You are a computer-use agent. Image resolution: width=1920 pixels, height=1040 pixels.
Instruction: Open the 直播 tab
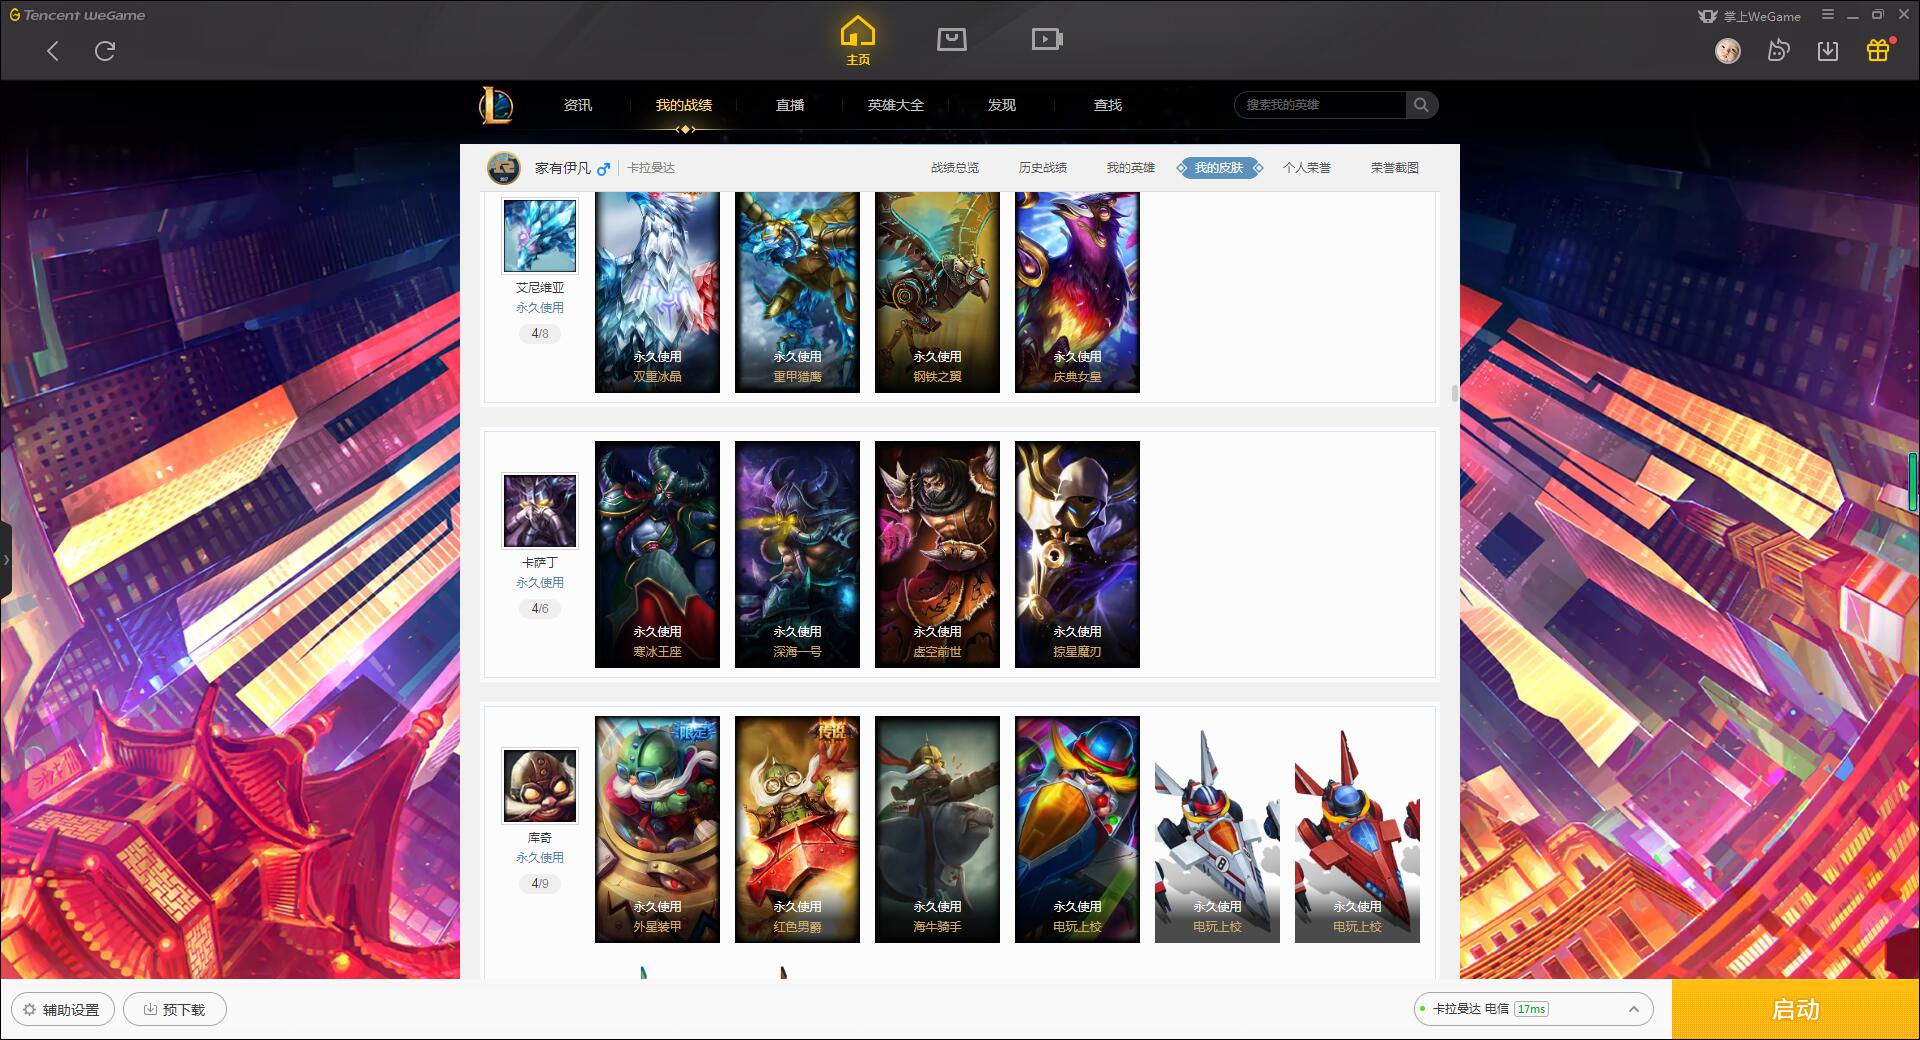[x=790, y=105]
